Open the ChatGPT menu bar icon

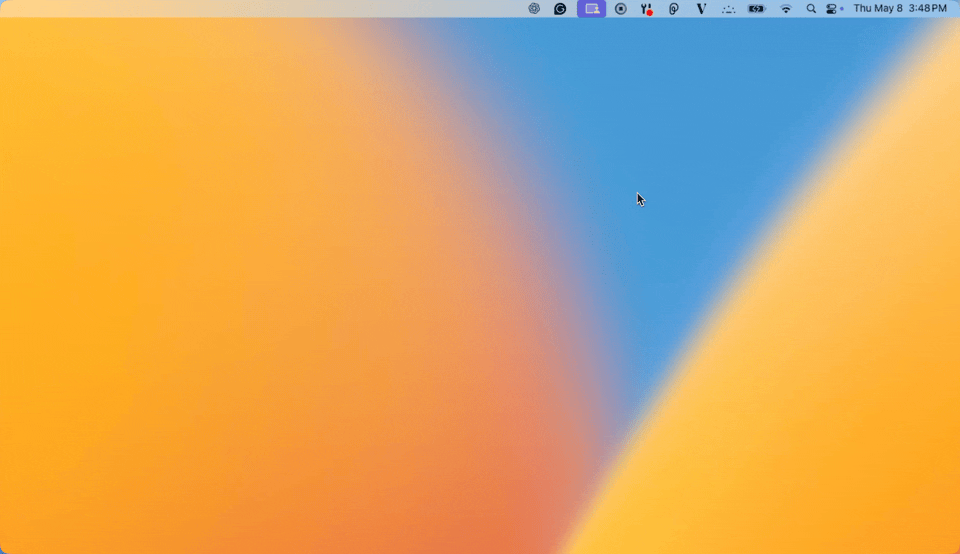tap(534, 9)
